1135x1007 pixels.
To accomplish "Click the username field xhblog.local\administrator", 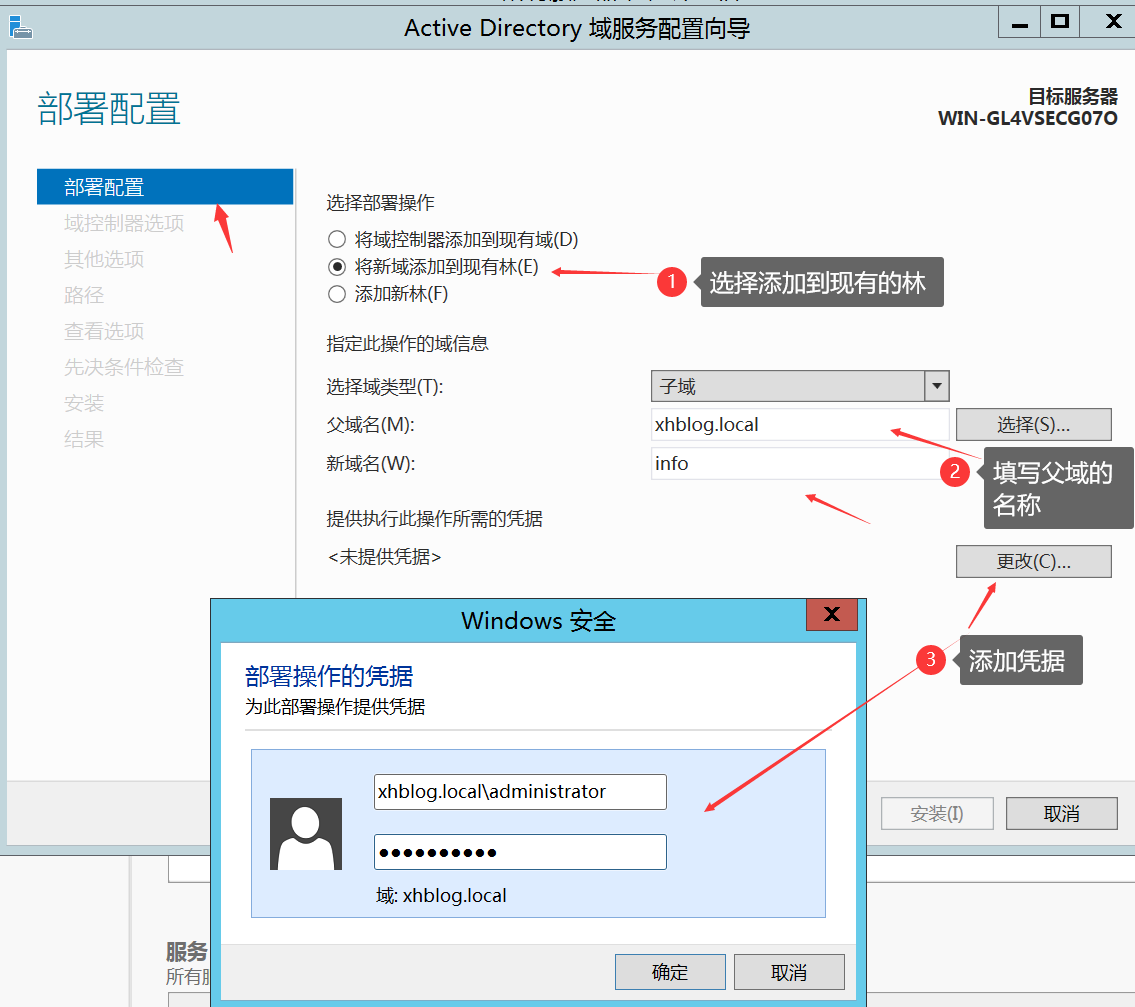I will pyautogui.click(x=520, y=792).
